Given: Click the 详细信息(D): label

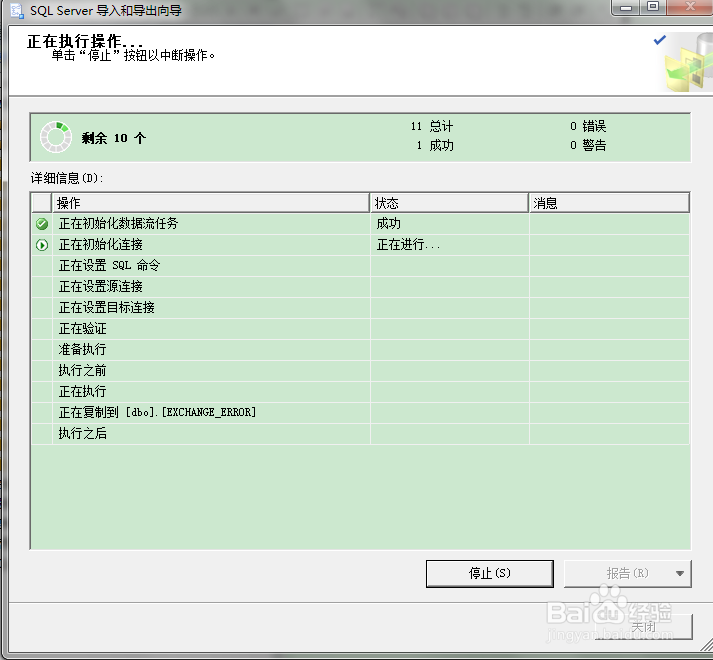Looking at the screenshot, I should pyautogui.click(x=67, y=178).
